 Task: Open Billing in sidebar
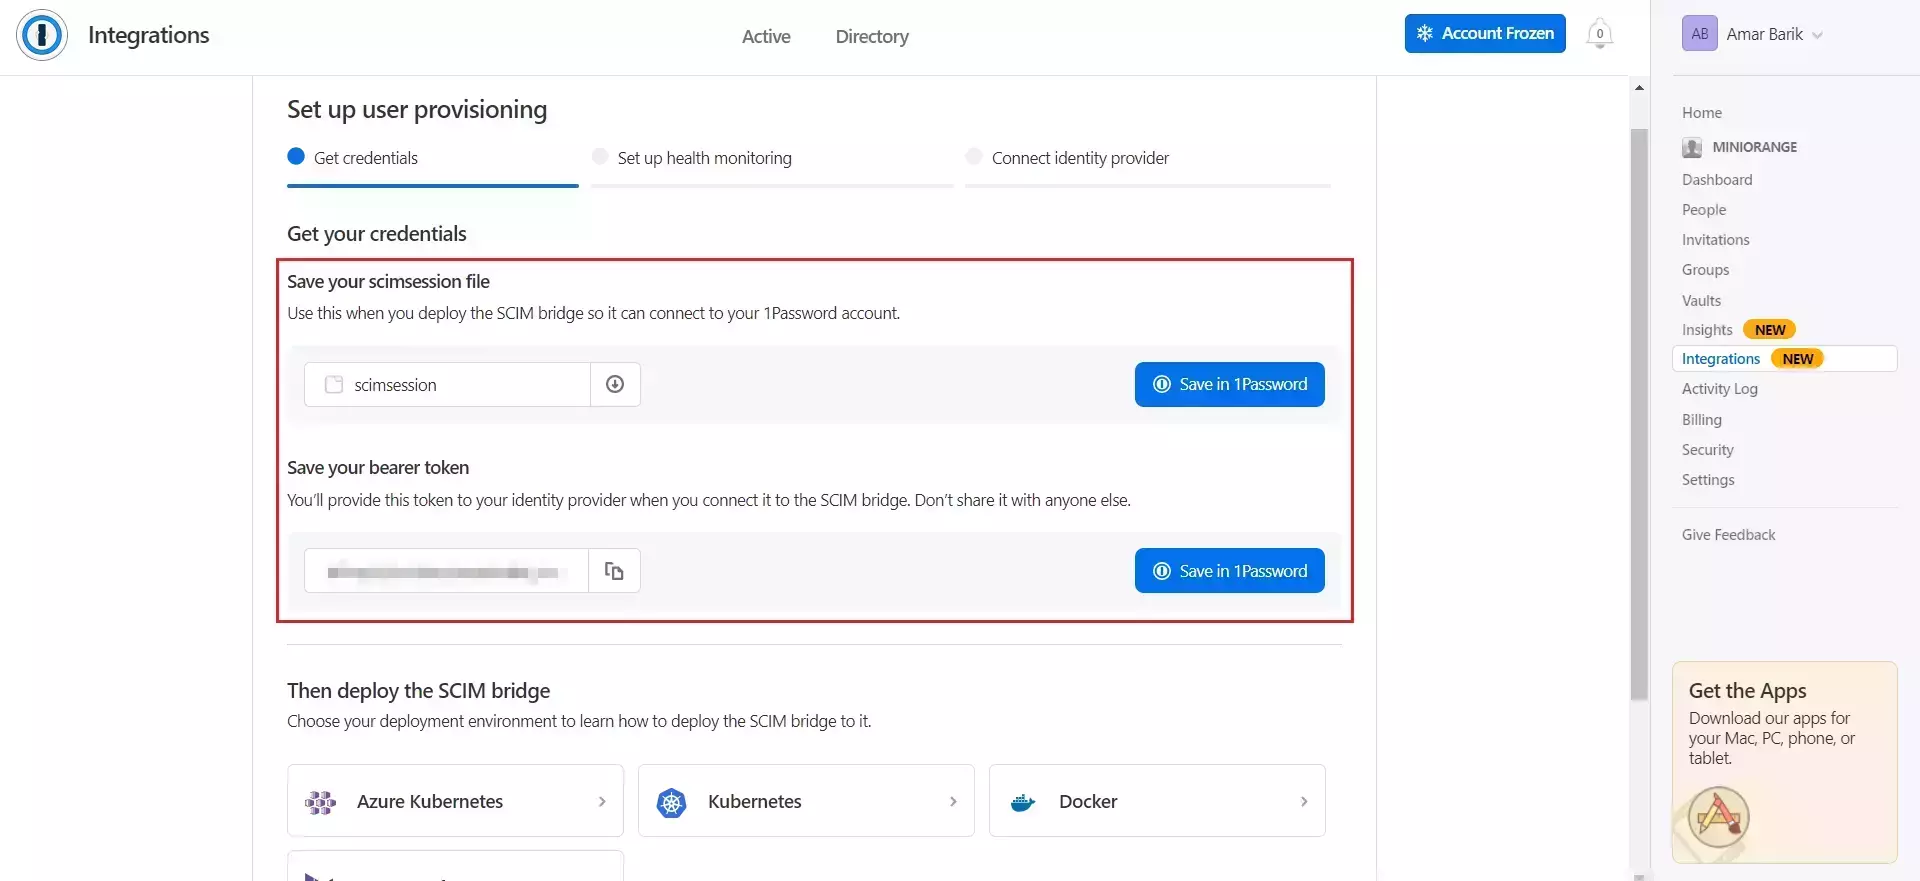click(x=1701, y=420)
